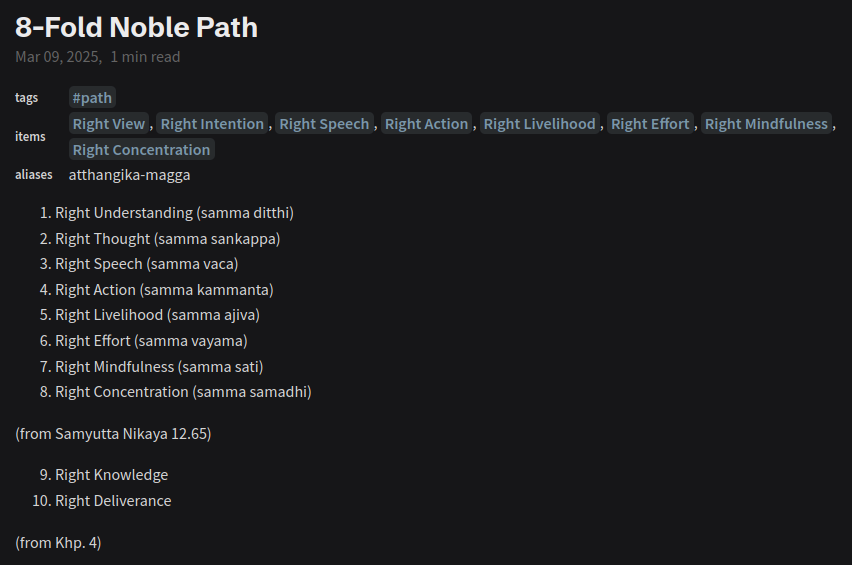
Task: Click the Right Speech link in items row
Action: coord(325,124)
